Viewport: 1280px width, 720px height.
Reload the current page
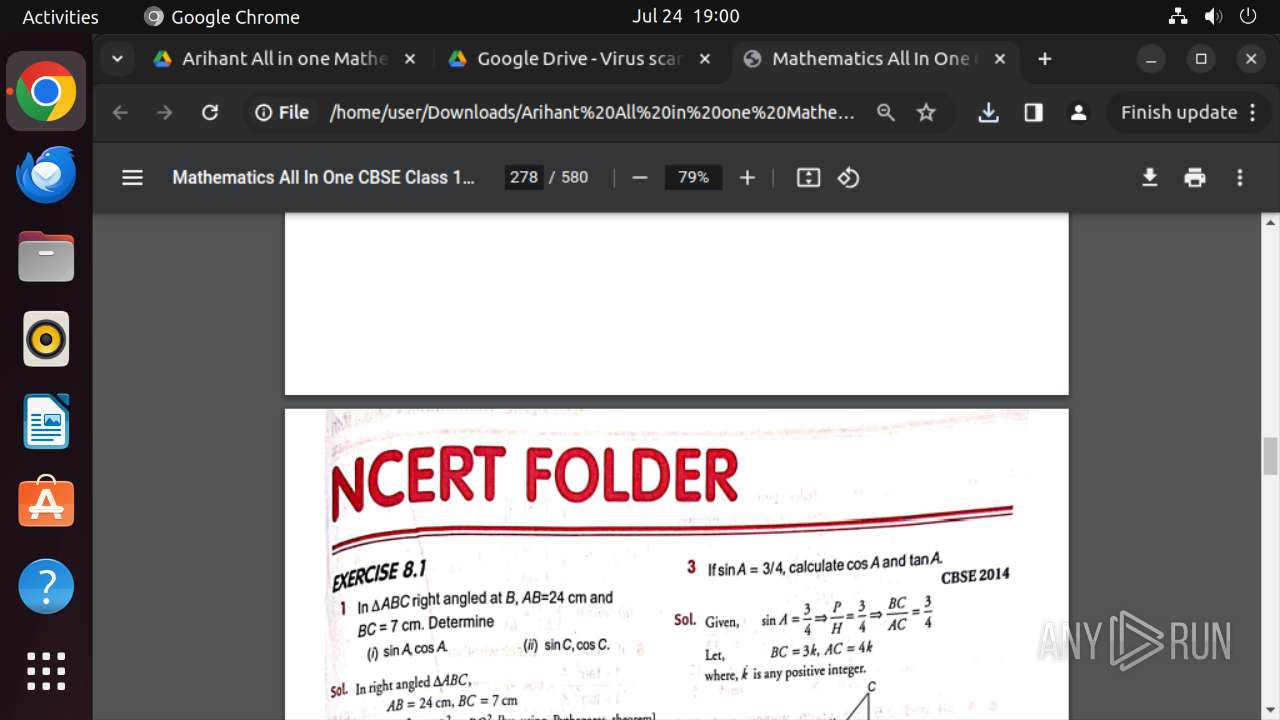pos(210,113)
